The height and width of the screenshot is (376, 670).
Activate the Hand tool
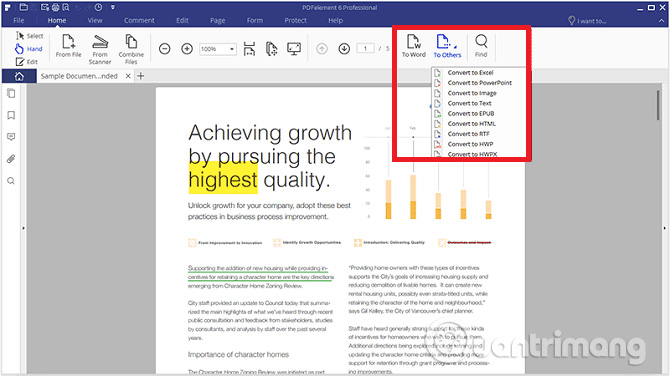point(29,49)
